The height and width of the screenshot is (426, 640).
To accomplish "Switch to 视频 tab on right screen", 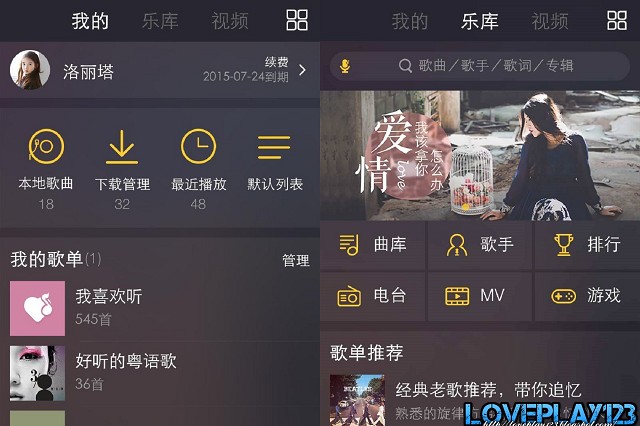I will point(549,21).
